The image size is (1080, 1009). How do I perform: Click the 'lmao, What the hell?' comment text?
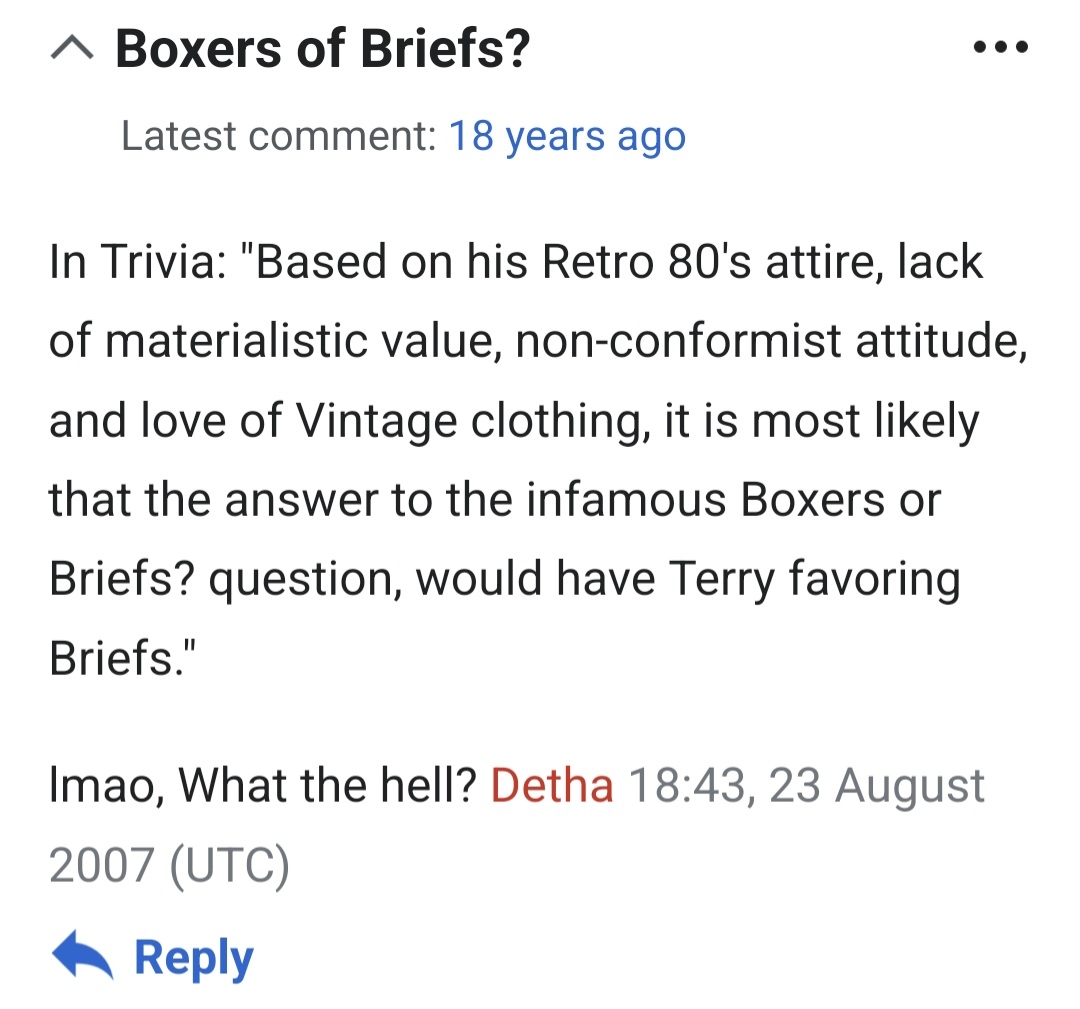[x=261, y=786]
